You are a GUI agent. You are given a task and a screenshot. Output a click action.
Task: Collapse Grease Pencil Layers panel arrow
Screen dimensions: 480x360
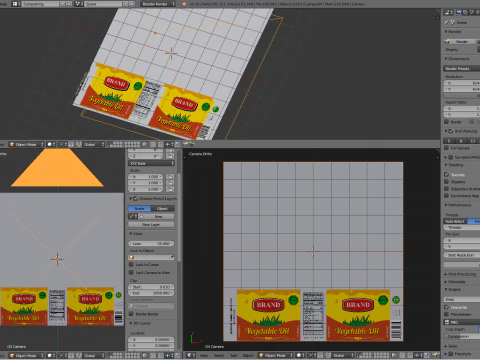130,198
